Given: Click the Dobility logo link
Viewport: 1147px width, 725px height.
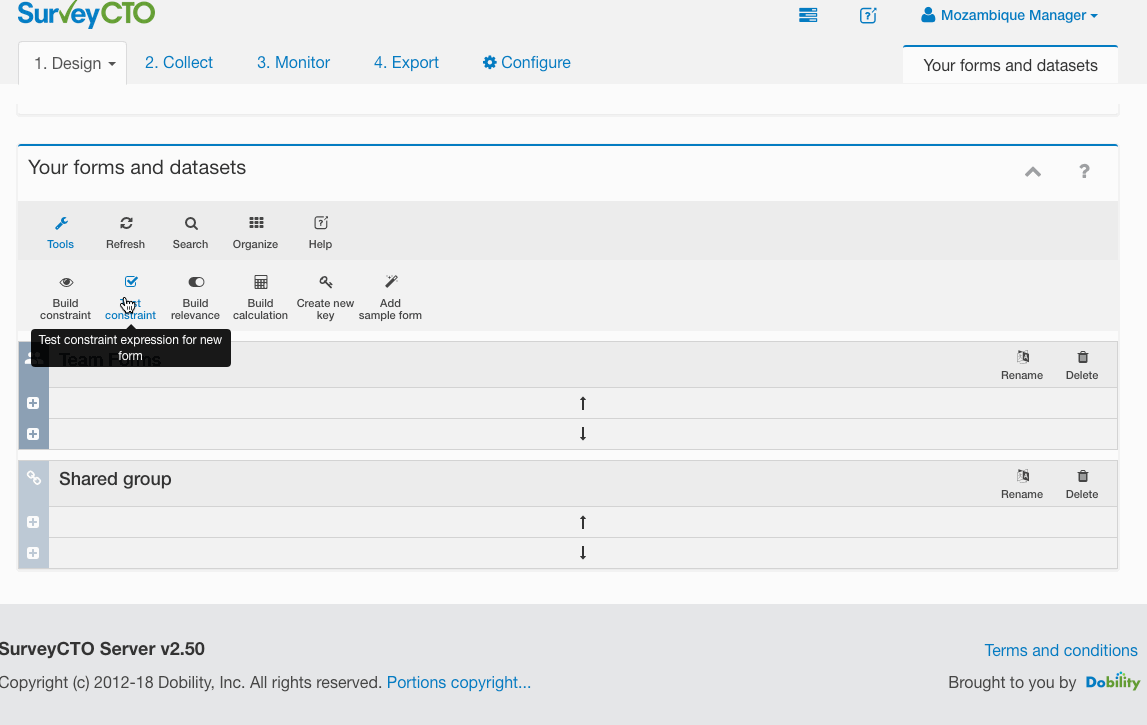Looking at the screenshot, I should (x=1113, y=682).
